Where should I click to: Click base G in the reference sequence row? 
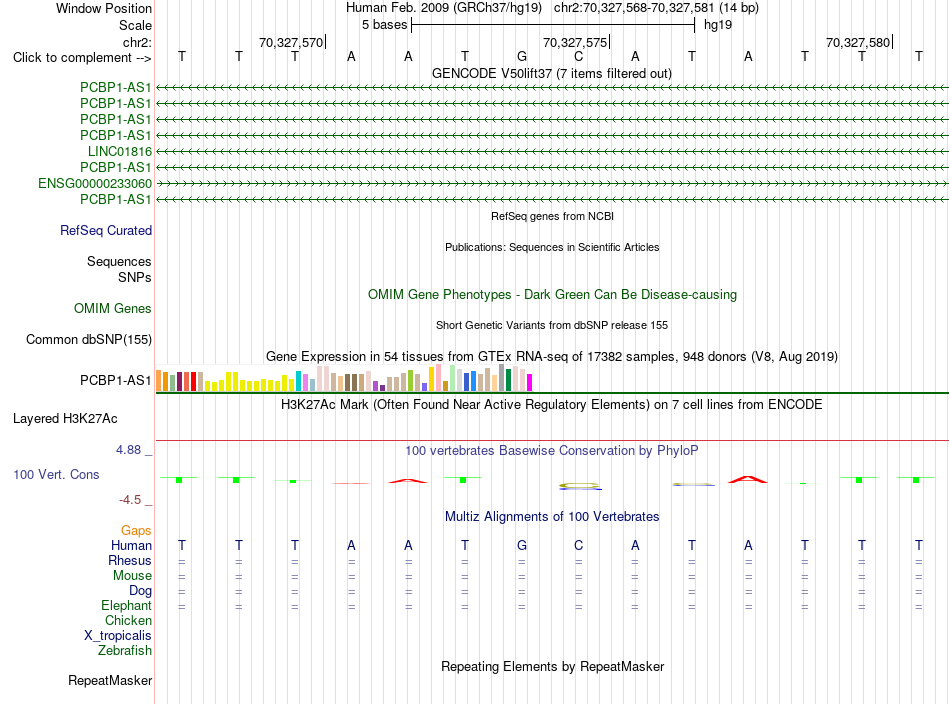[522, 56]
